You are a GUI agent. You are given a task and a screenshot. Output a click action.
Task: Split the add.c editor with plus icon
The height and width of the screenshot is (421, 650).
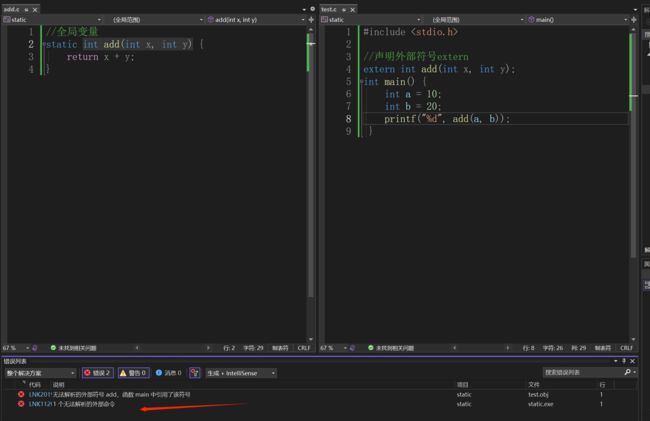311,19
